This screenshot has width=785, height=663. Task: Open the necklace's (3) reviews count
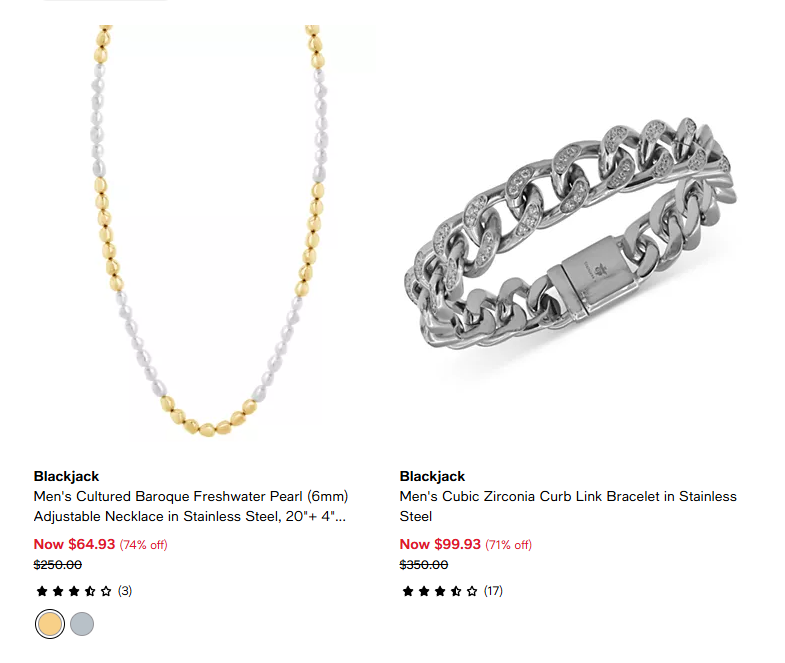pos(125,591)
